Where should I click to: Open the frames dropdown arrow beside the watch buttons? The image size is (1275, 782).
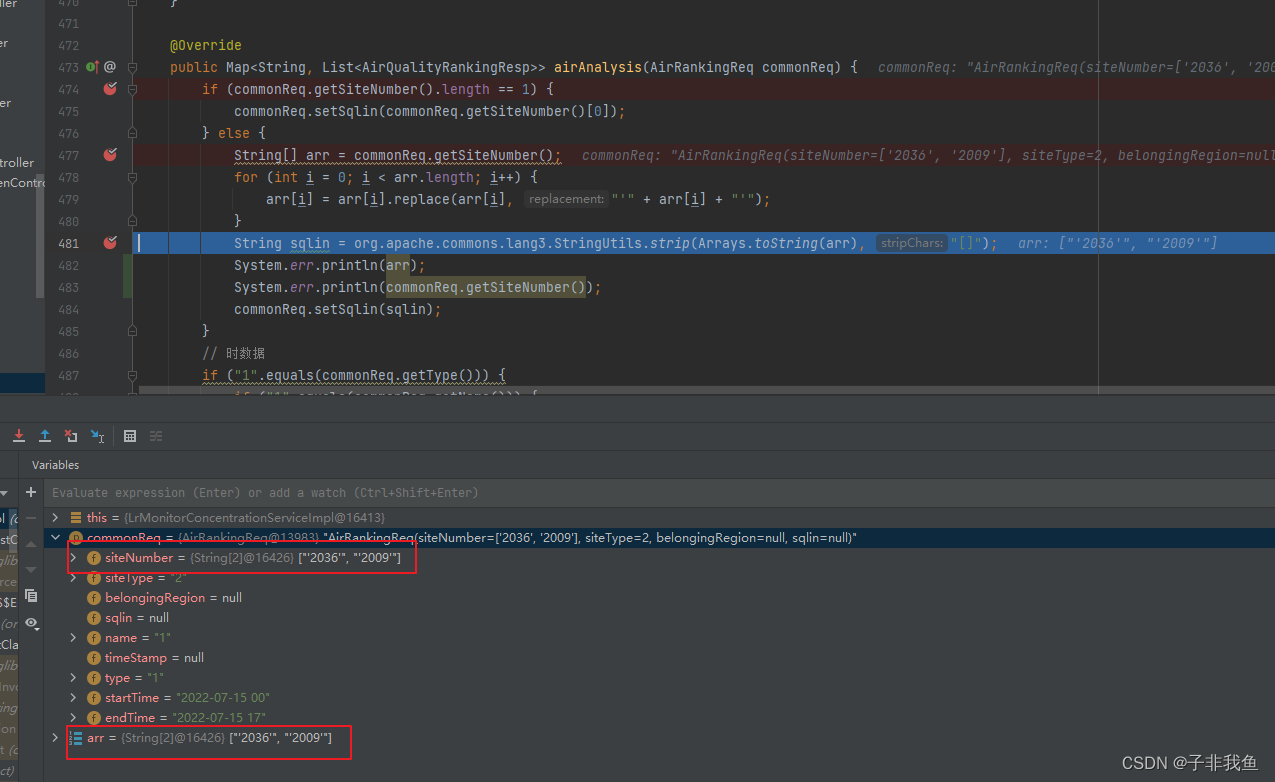click(x=4, y=493)
